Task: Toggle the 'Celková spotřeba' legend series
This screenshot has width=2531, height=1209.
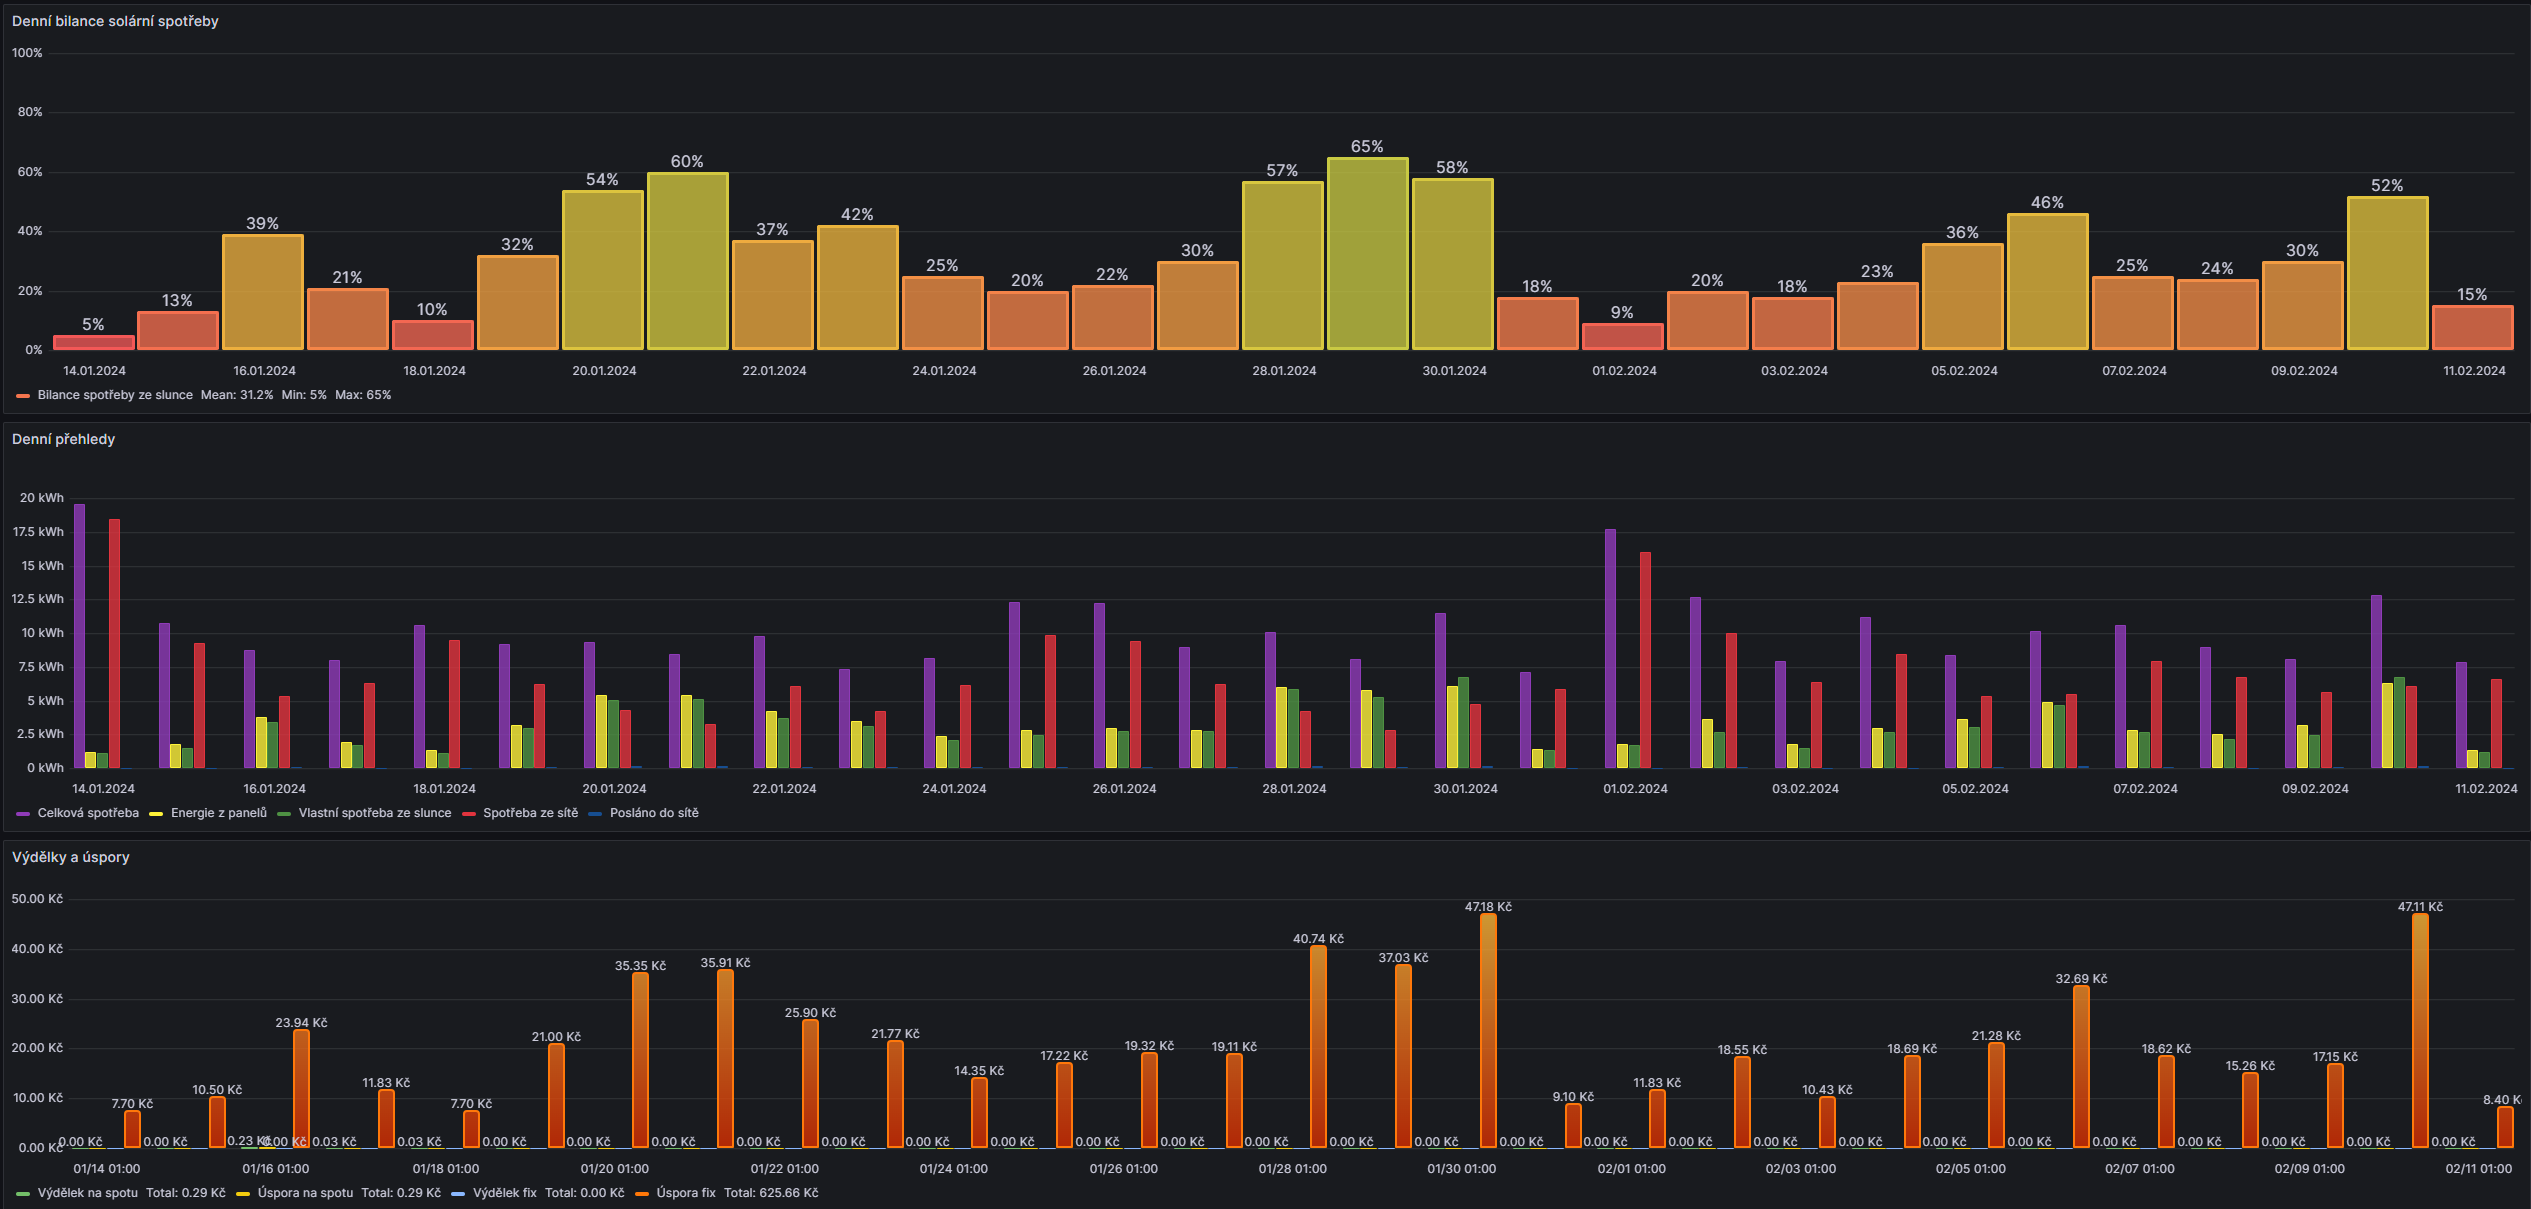Action: pyautogui.click(x=88, y=813)
